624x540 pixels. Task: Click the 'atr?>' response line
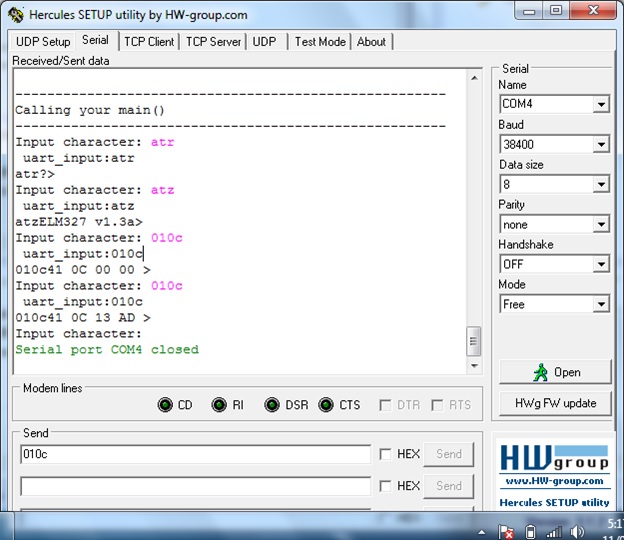tap(35, 174)
